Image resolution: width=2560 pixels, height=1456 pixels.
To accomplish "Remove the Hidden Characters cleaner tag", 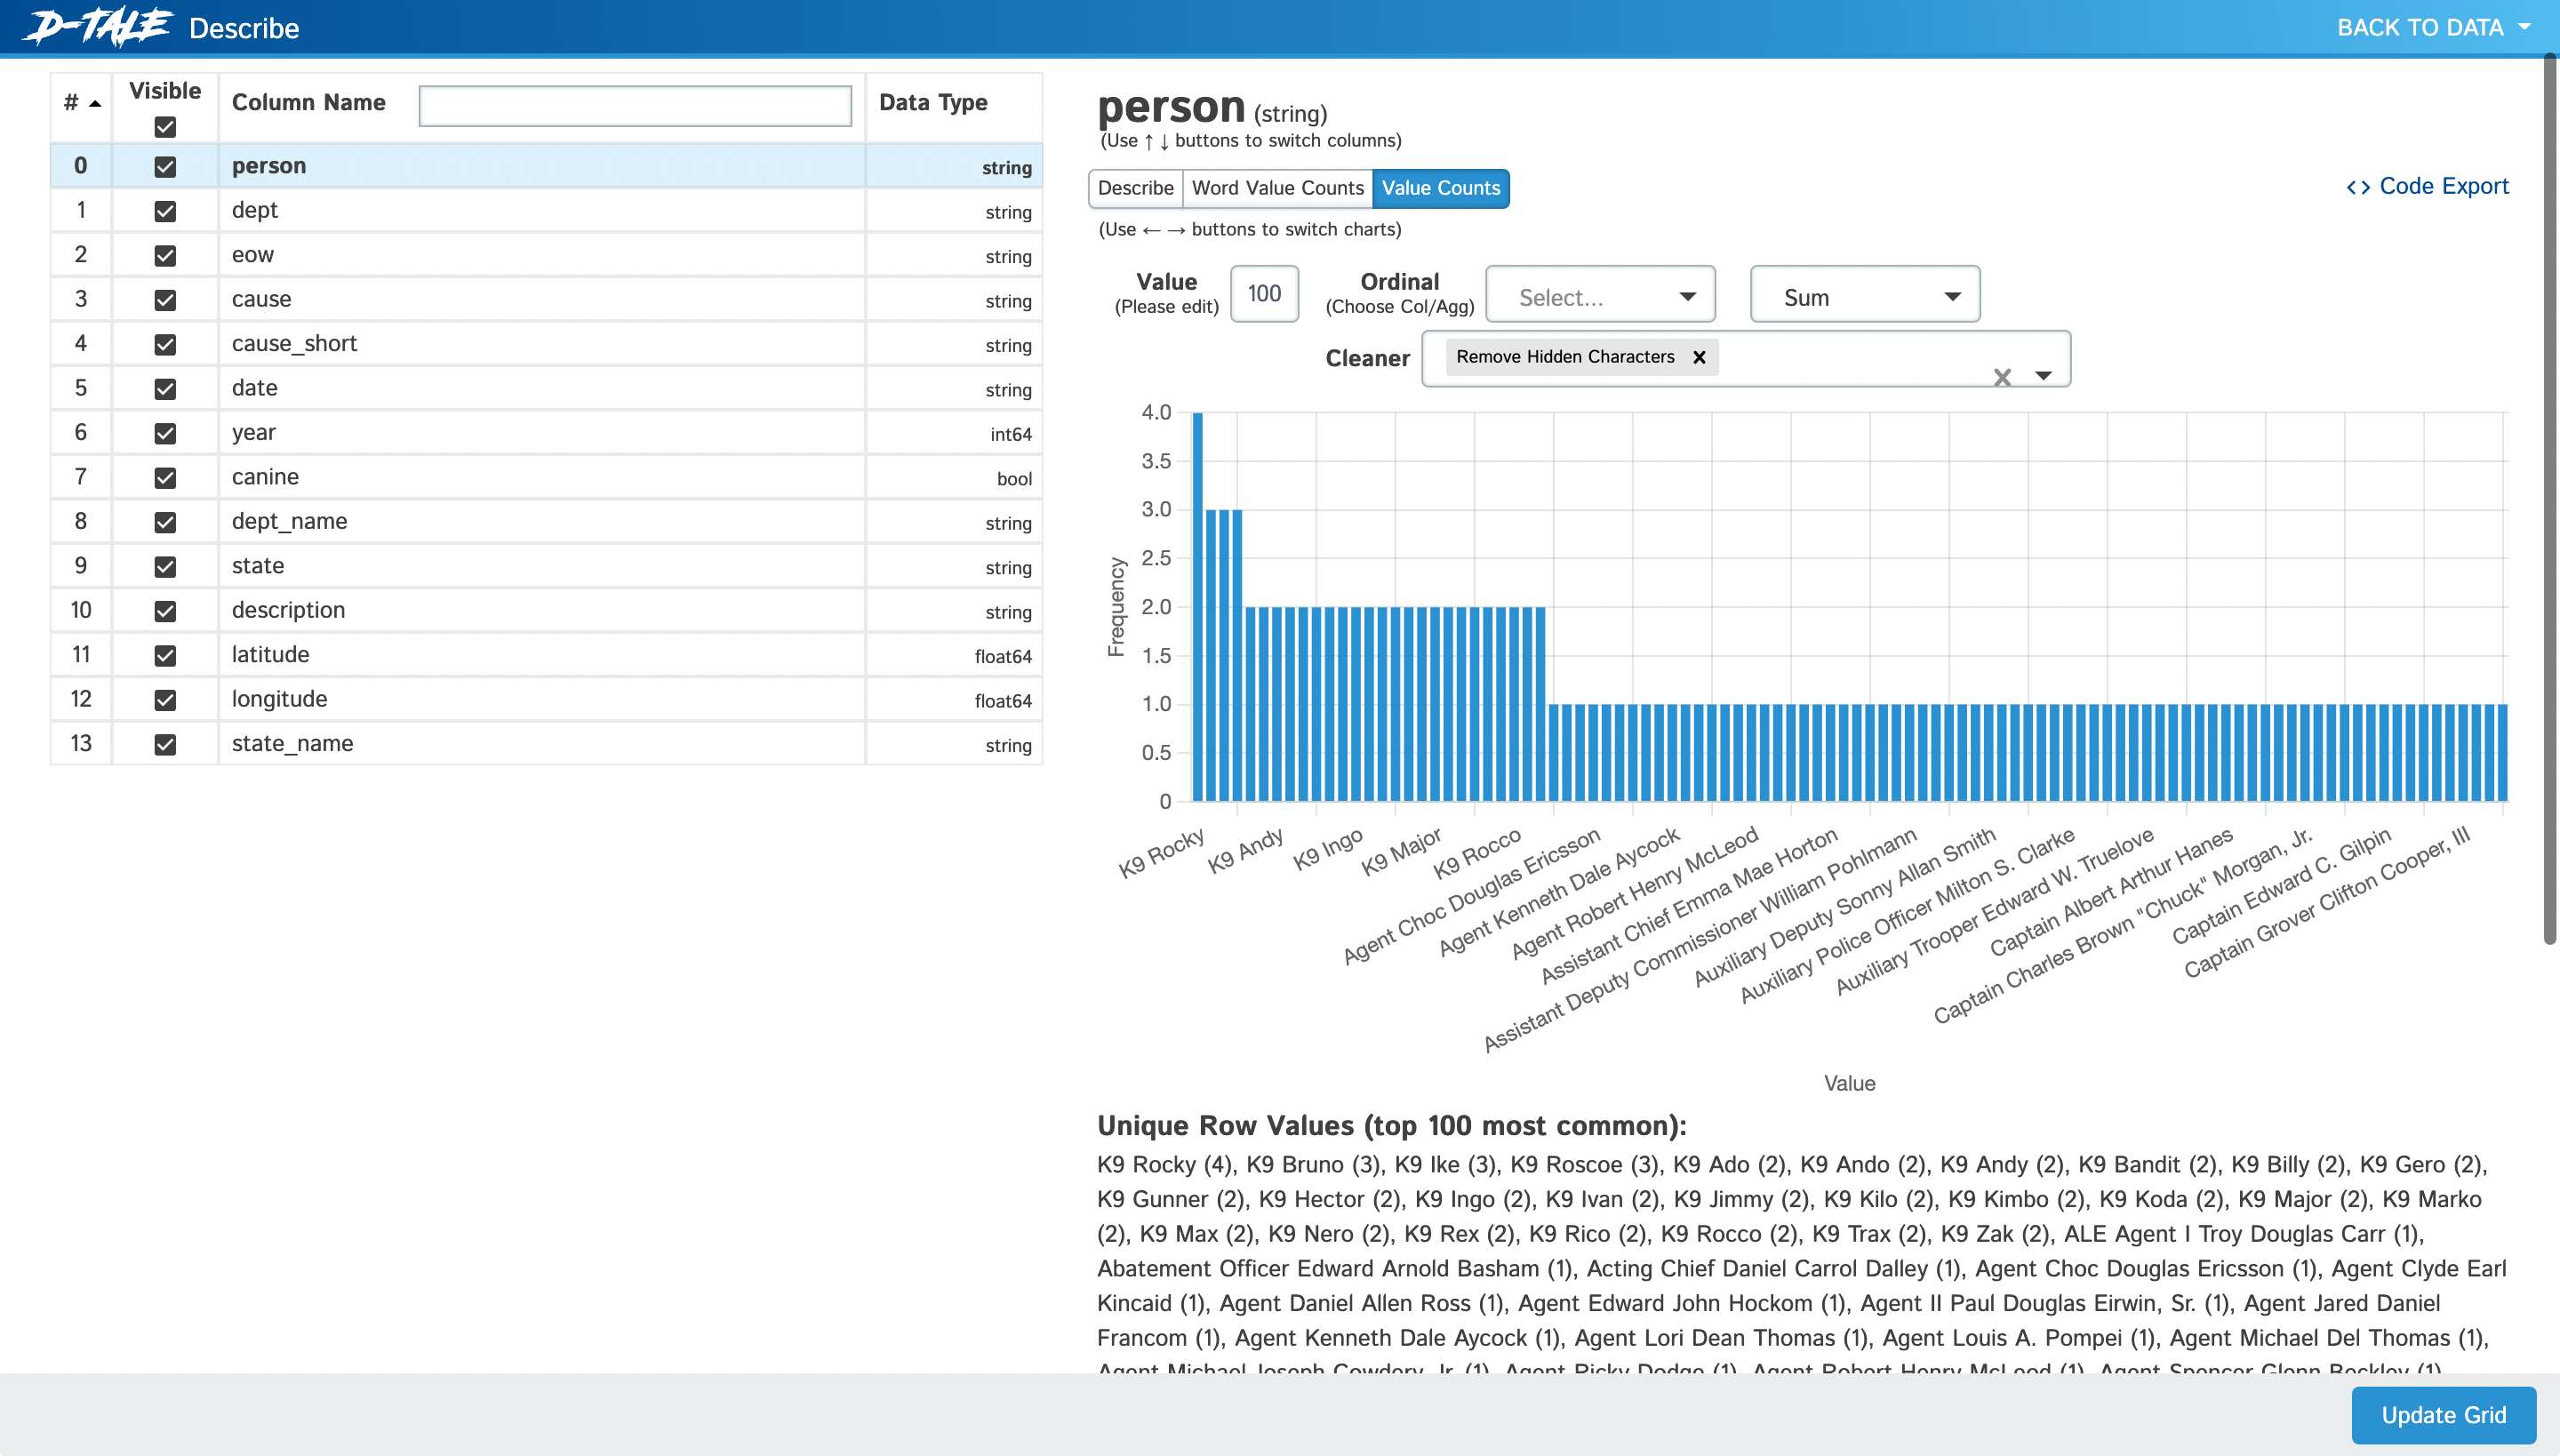I will pos(1698,357).
